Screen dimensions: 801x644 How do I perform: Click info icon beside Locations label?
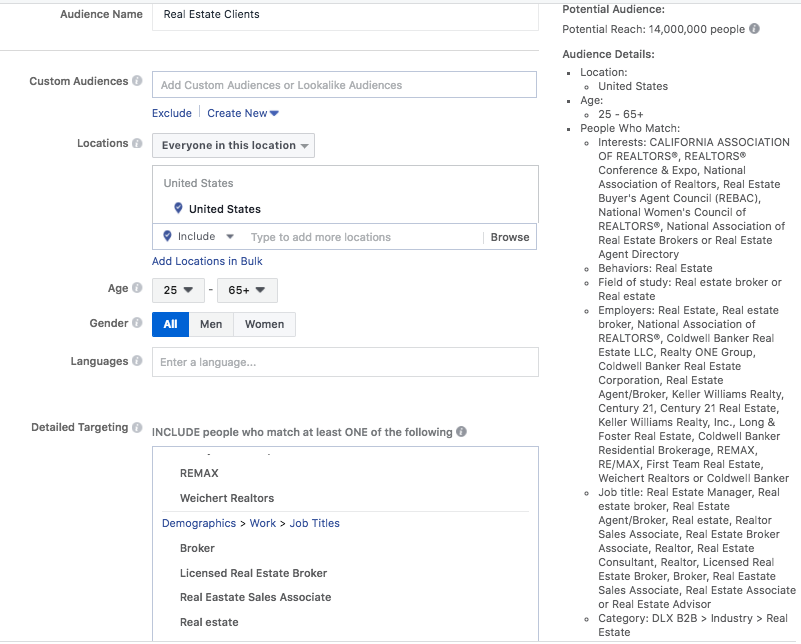137,143
